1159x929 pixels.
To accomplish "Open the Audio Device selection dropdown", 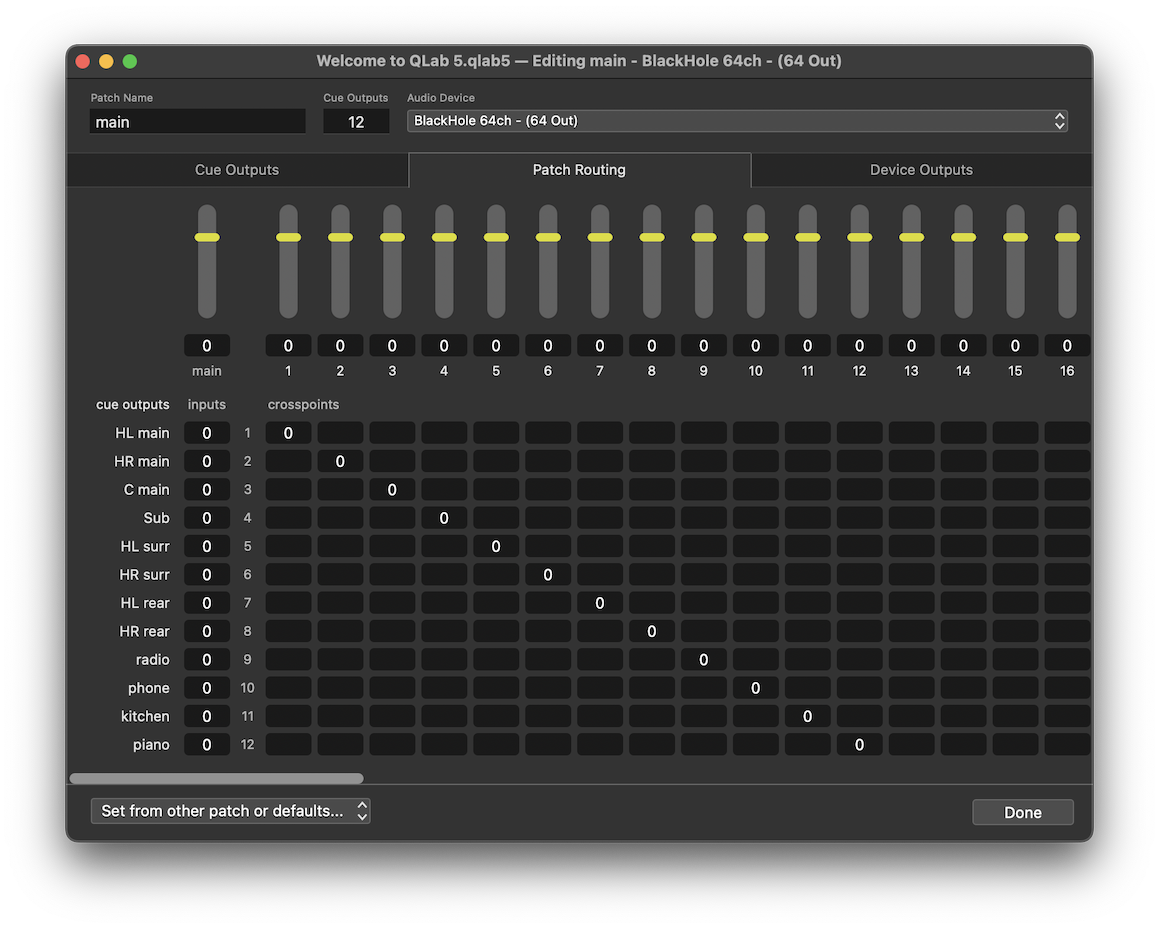I will 737,120.
